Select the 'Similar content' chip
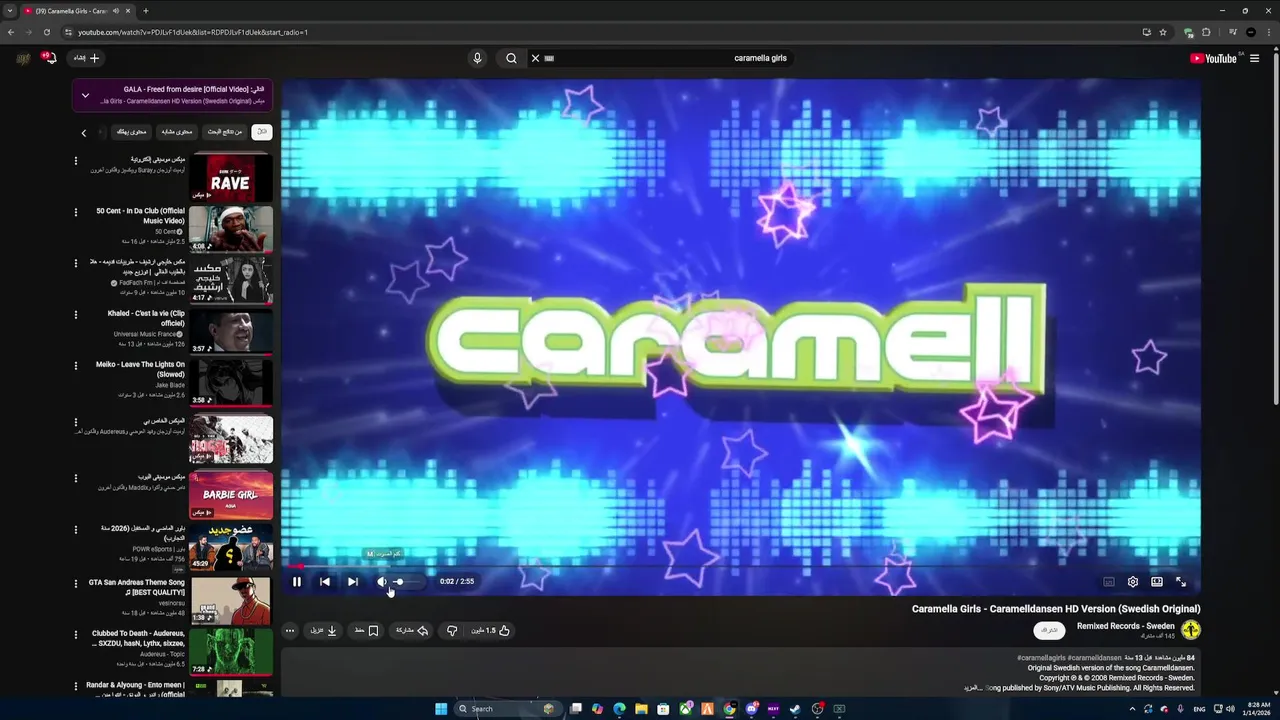1280x720 pixels. point(176,131)
